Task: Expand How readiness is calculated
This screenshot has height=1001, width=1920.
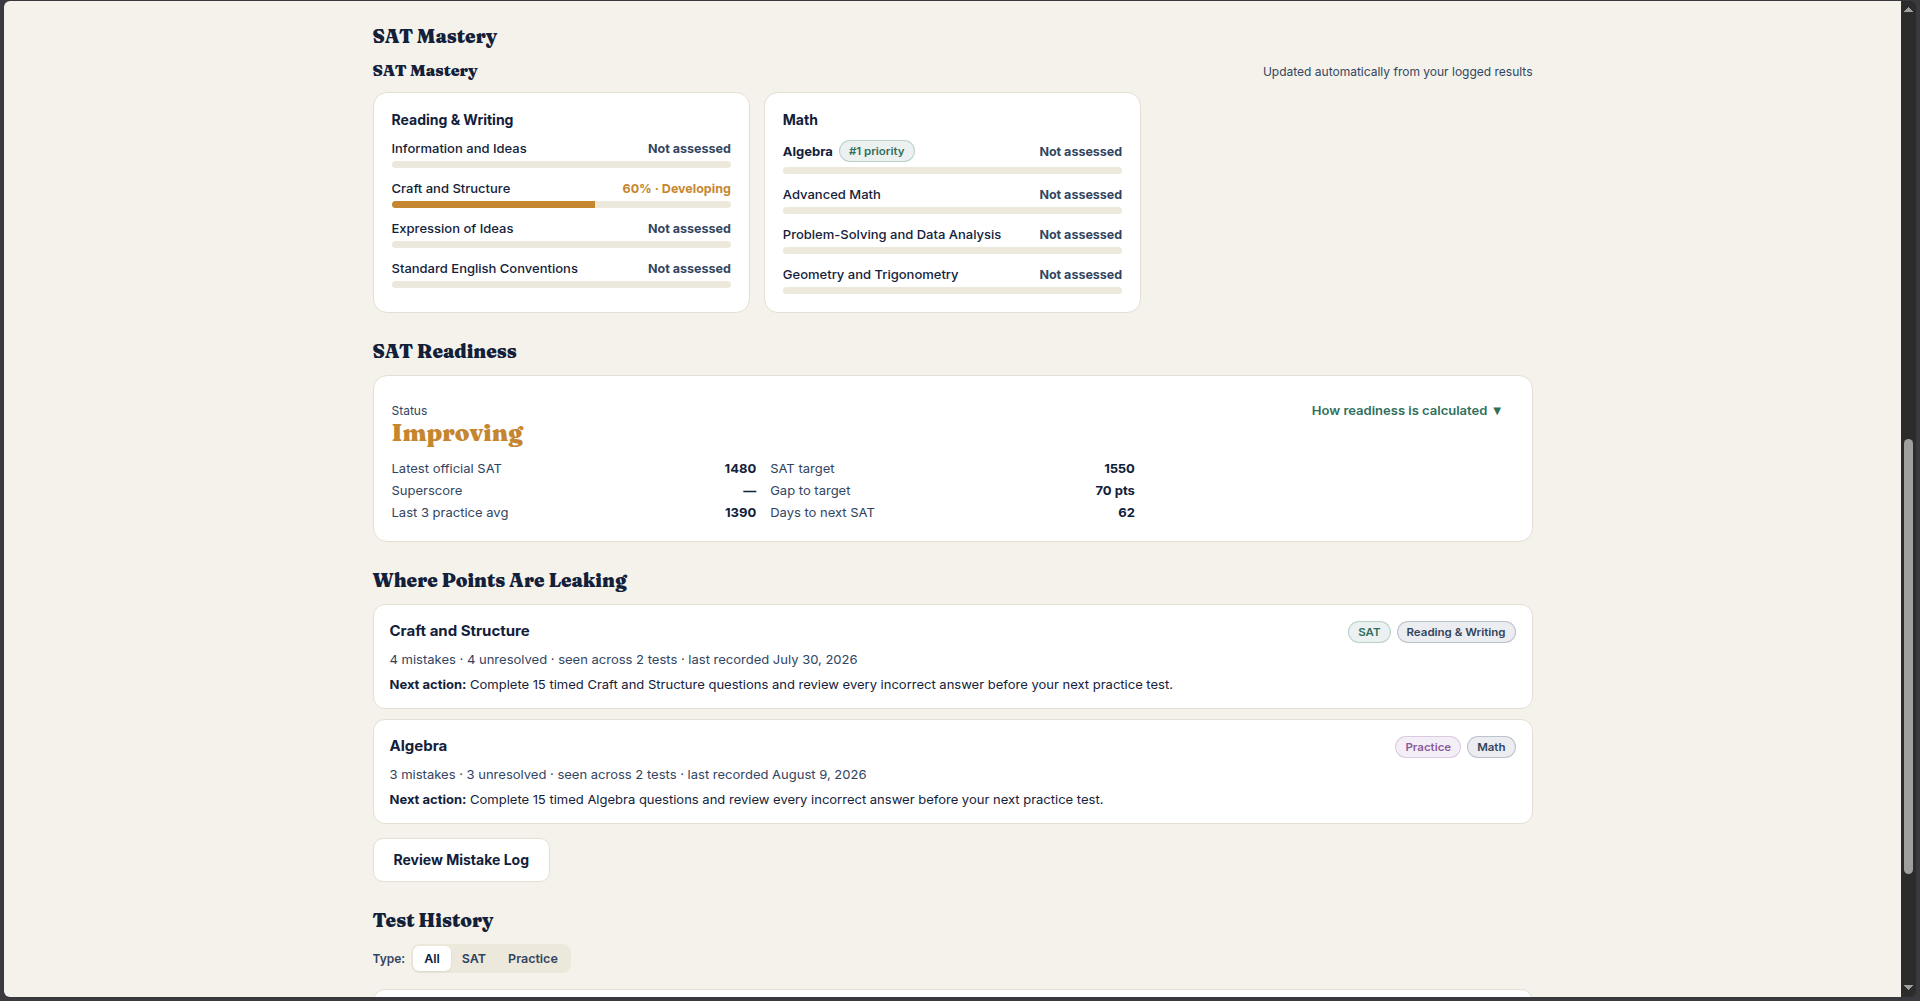Action: [1406, 411]
